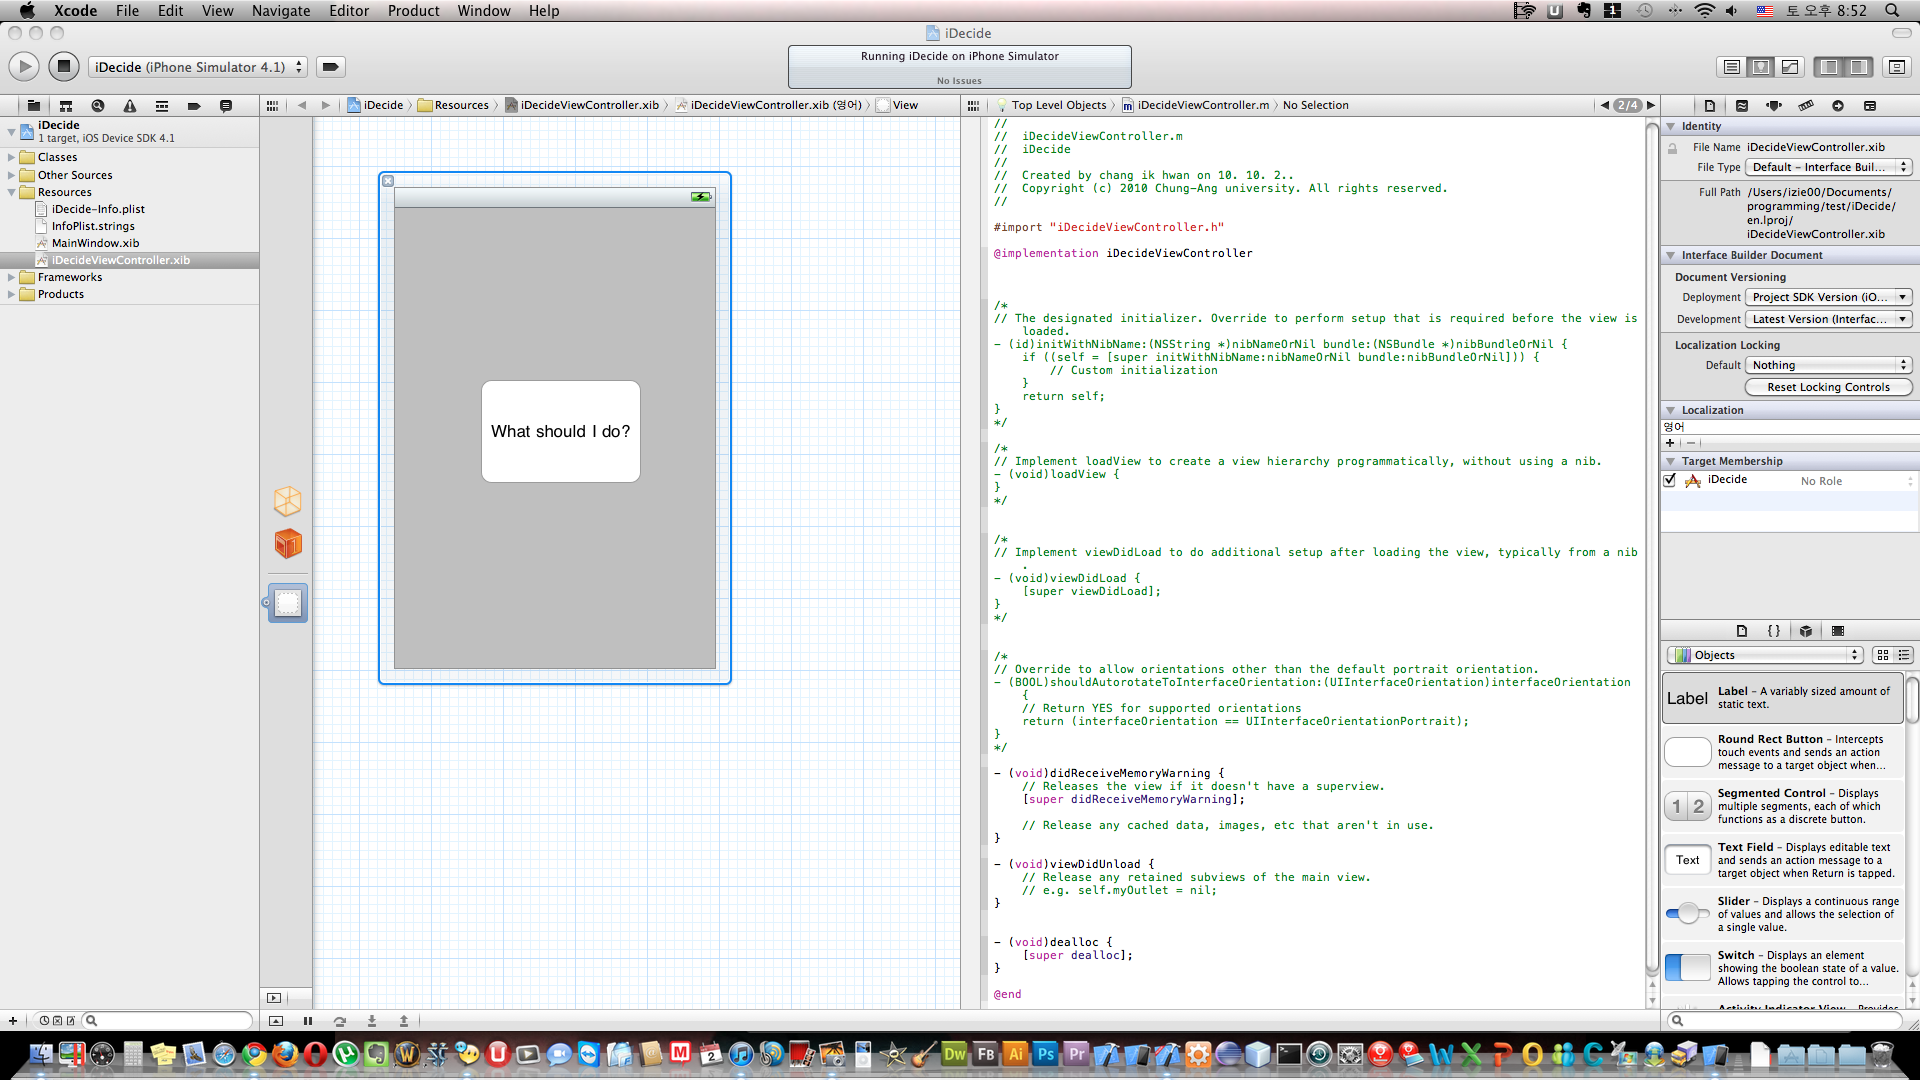
Task: Show the Connections inspector arrow icon
Action: (1837, 105)
